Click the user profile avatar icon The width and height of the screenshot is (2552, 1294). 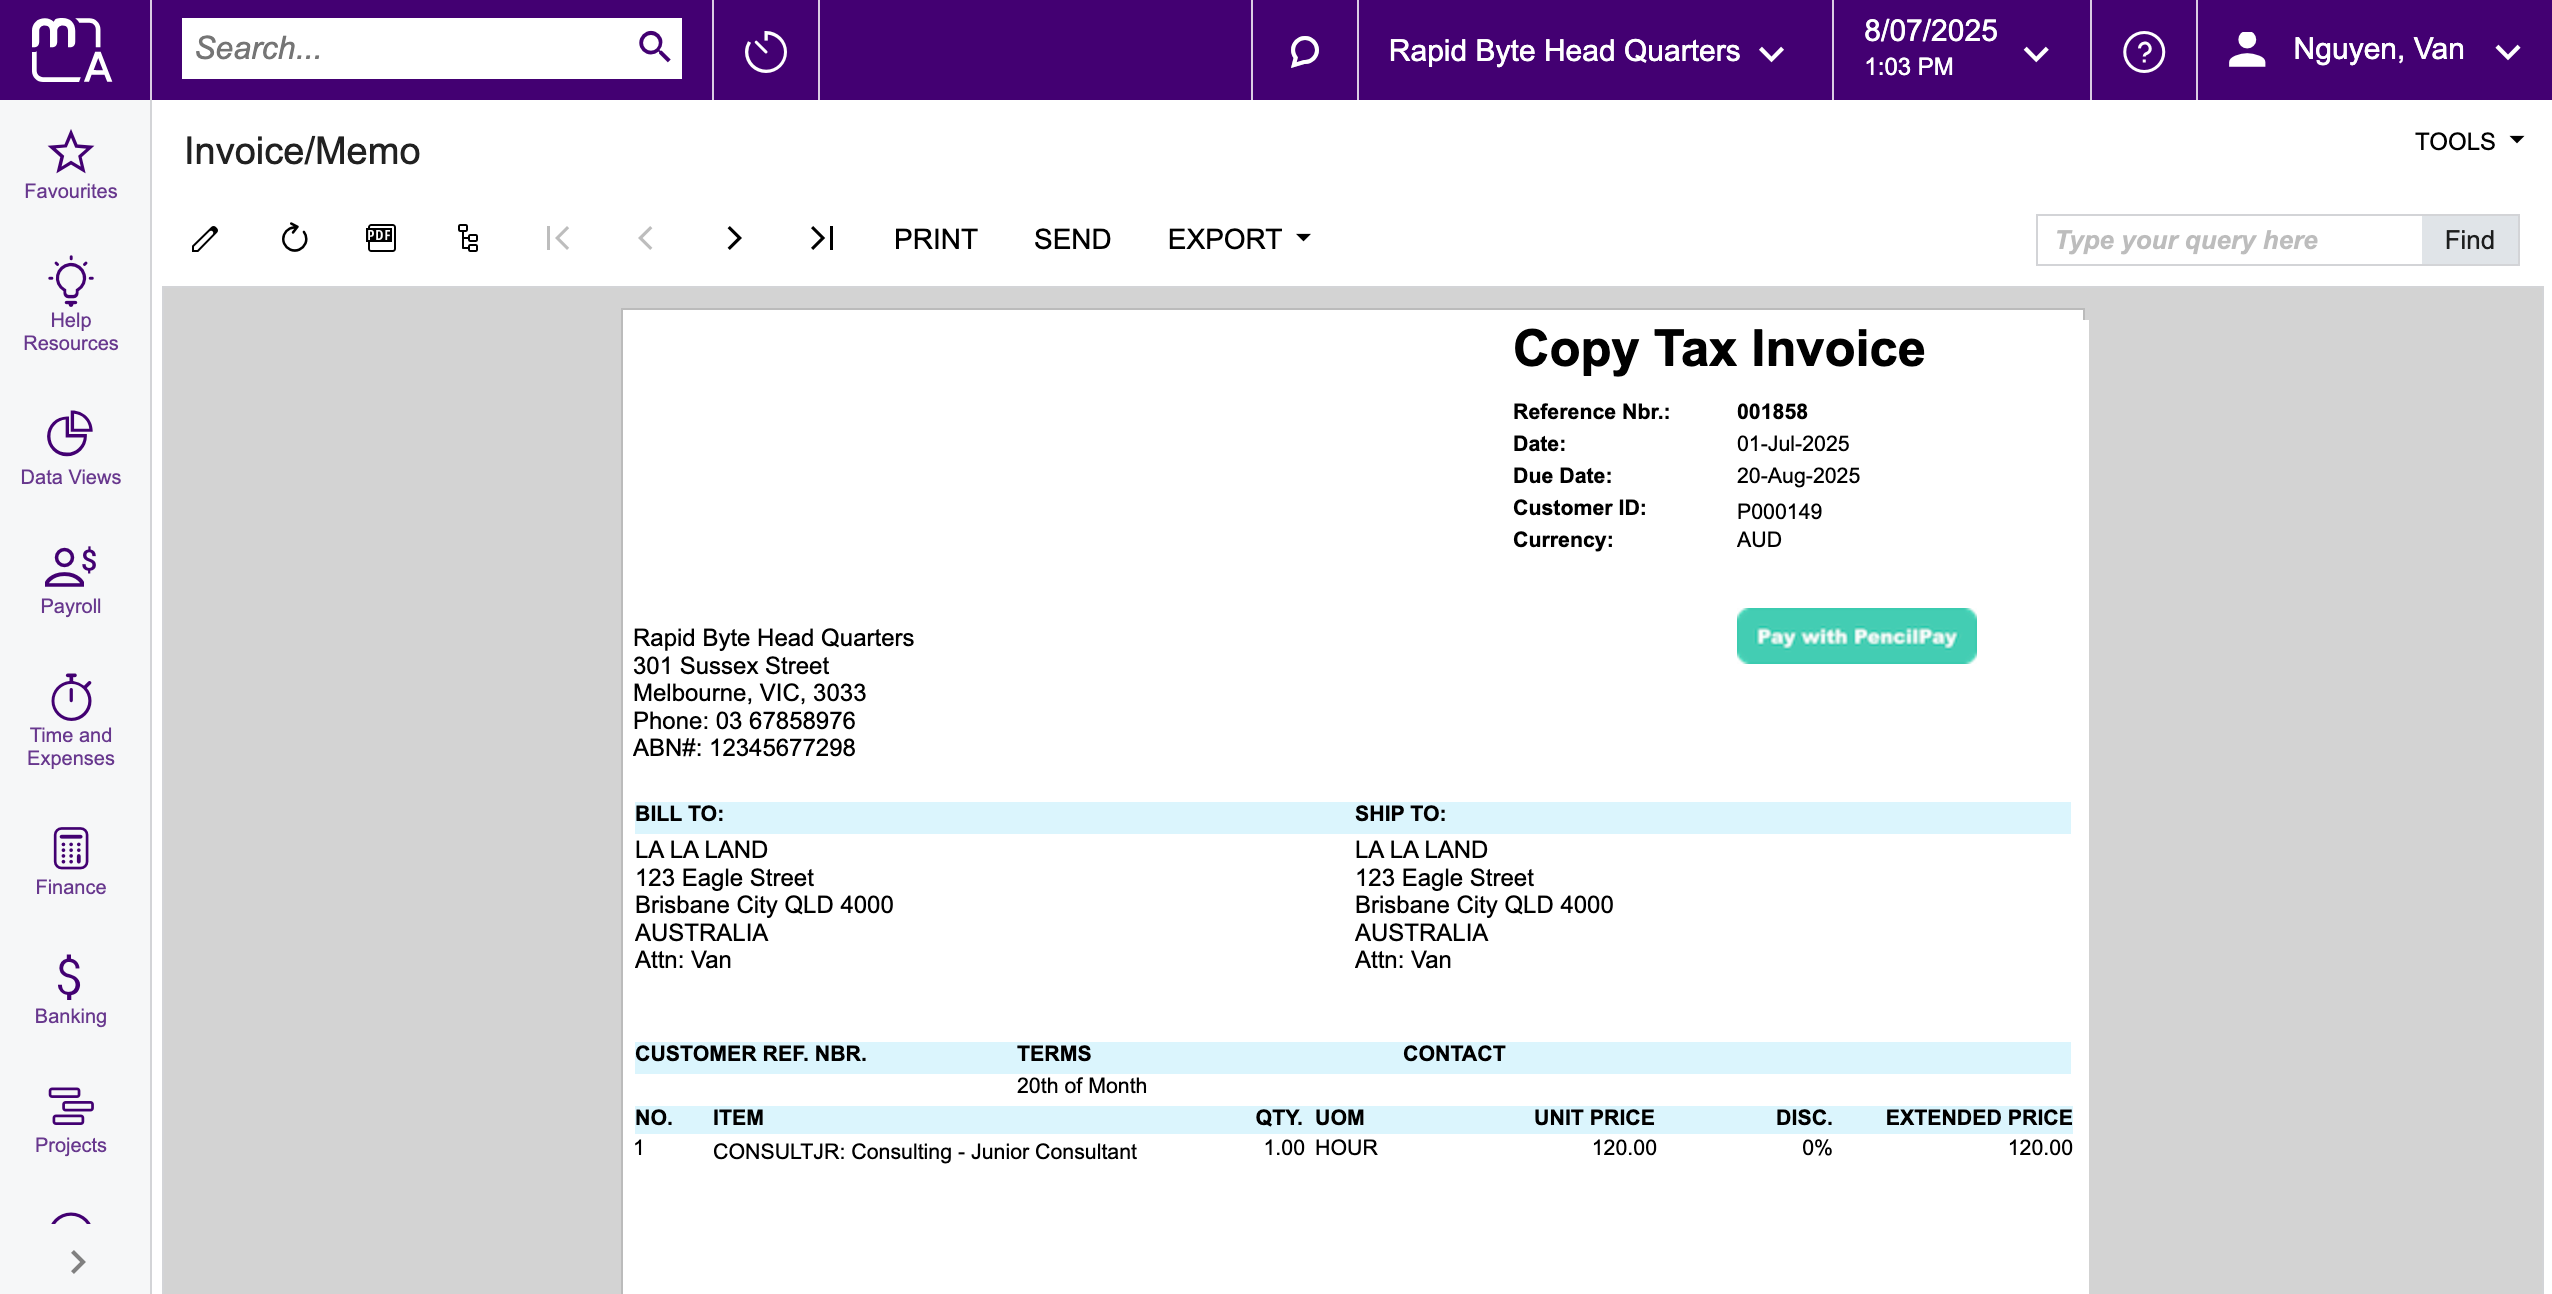click(x=2247, y=50)
